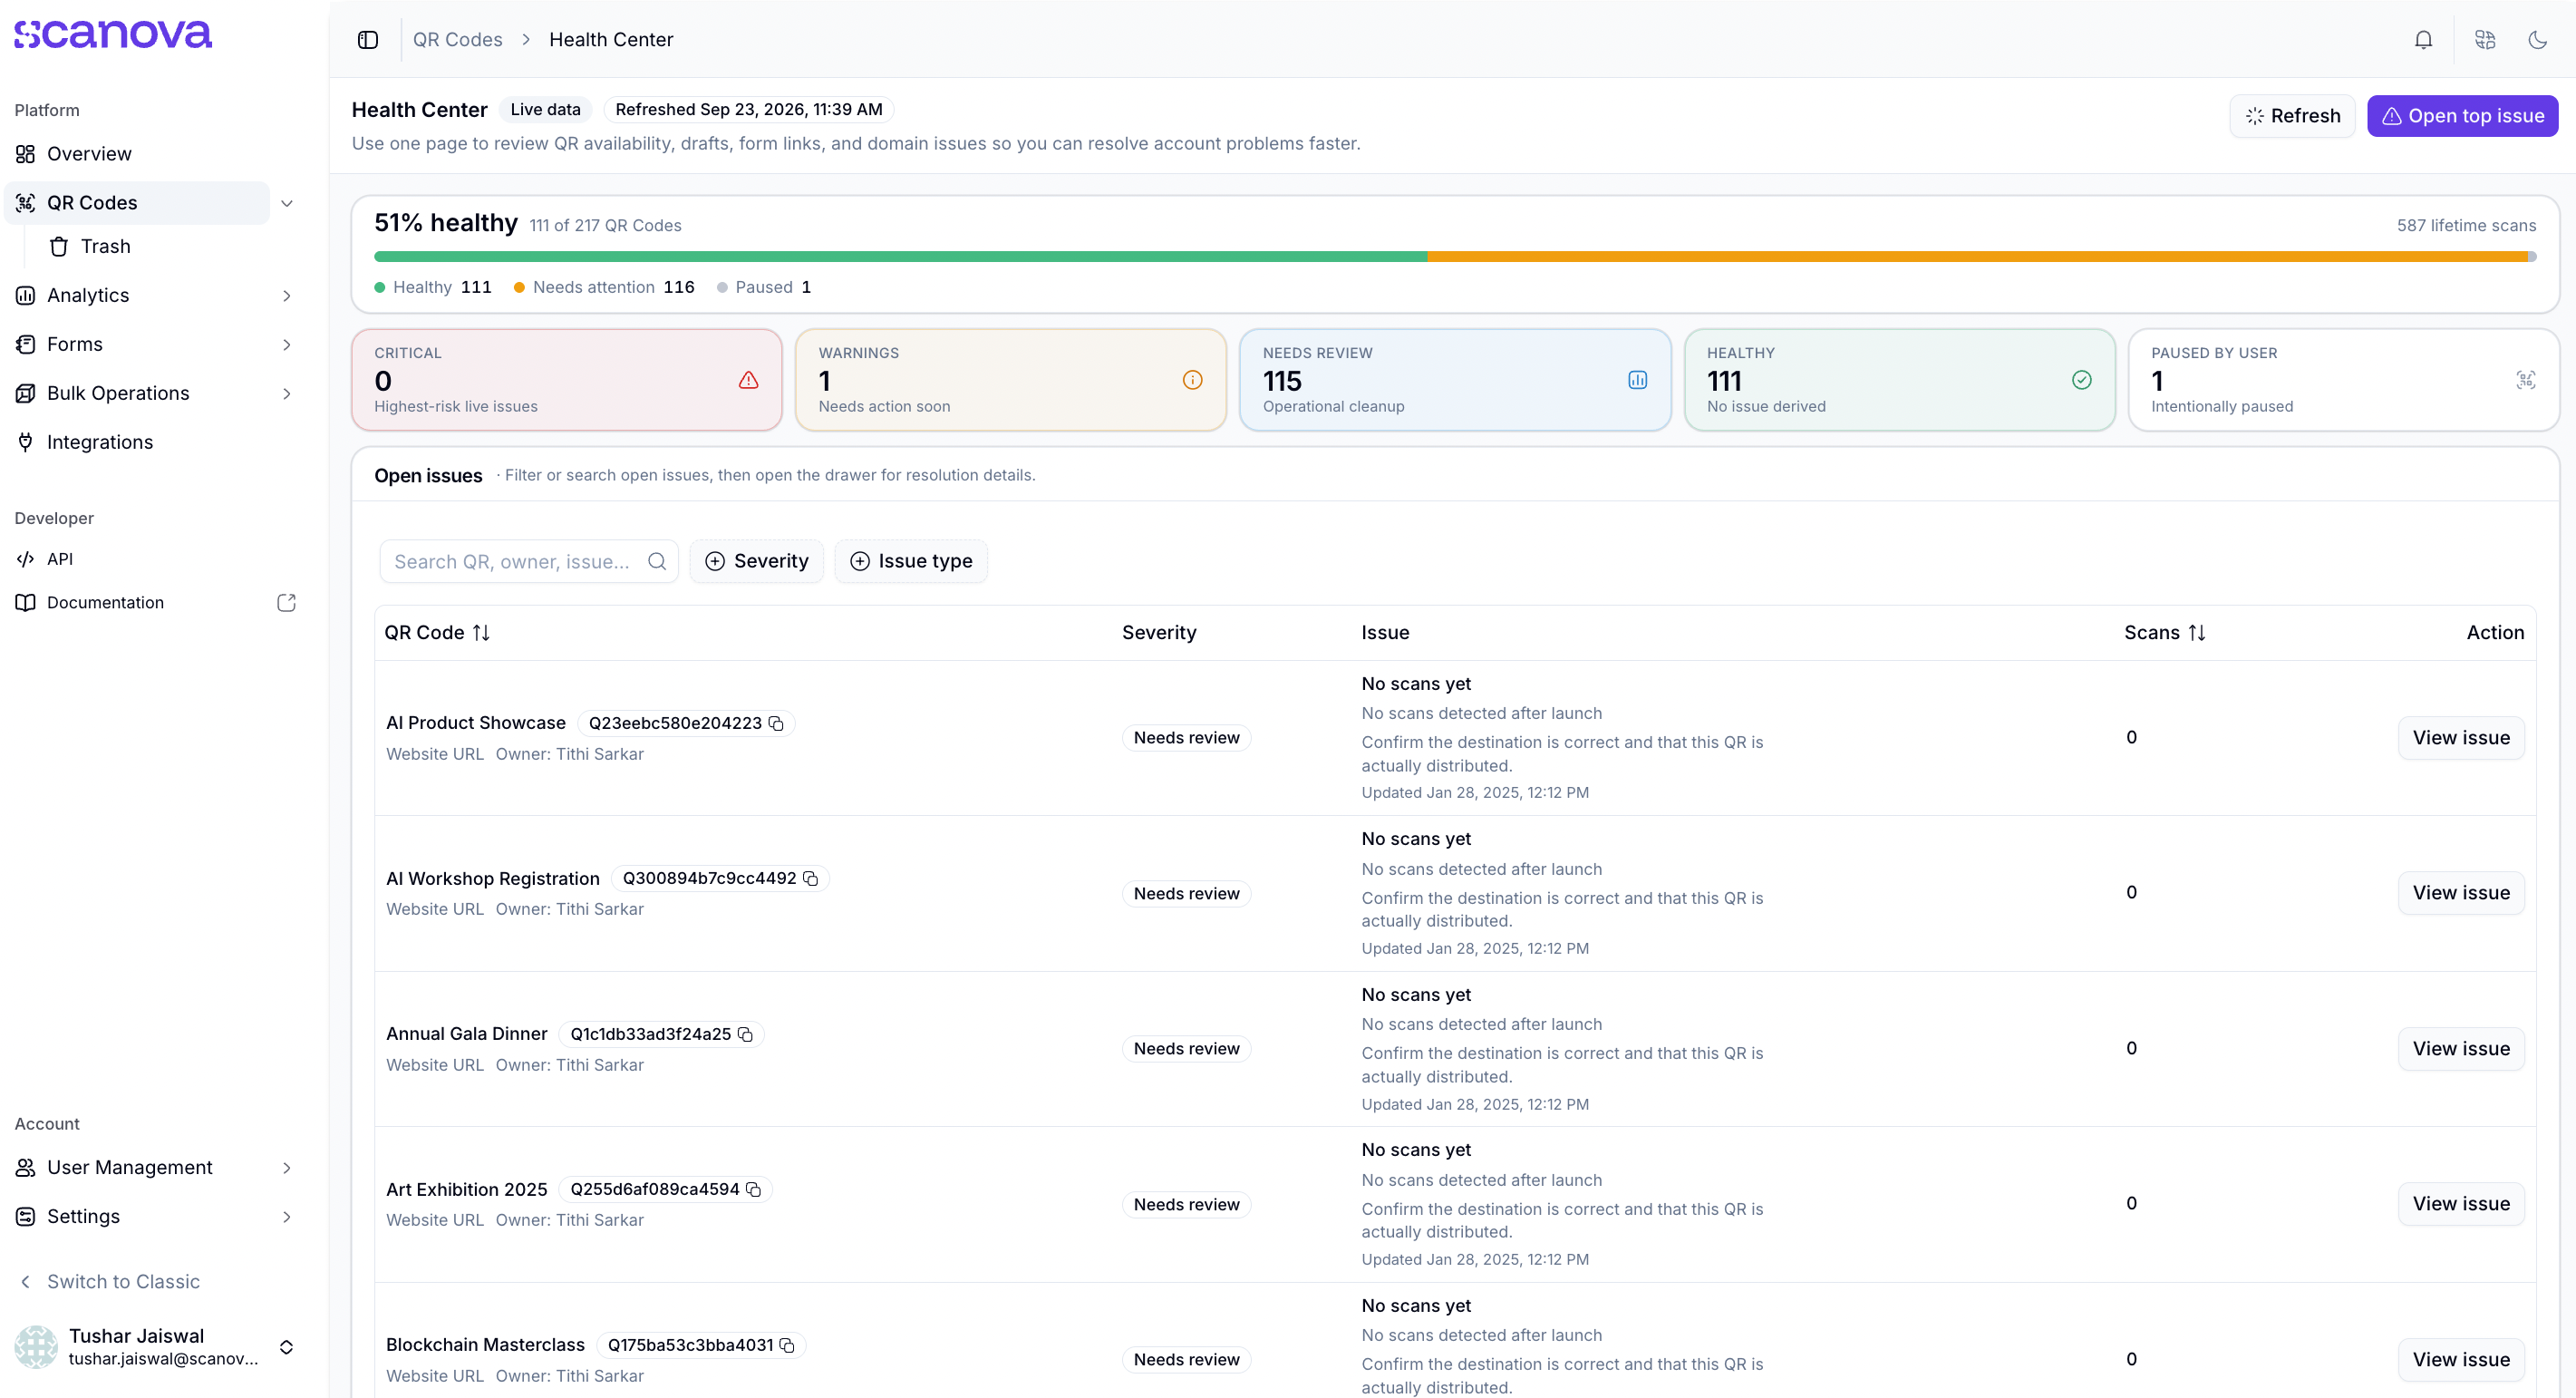Screen dimensions: 2576x1398
Task: Click the health progress bar
Action: [1455, 257]
